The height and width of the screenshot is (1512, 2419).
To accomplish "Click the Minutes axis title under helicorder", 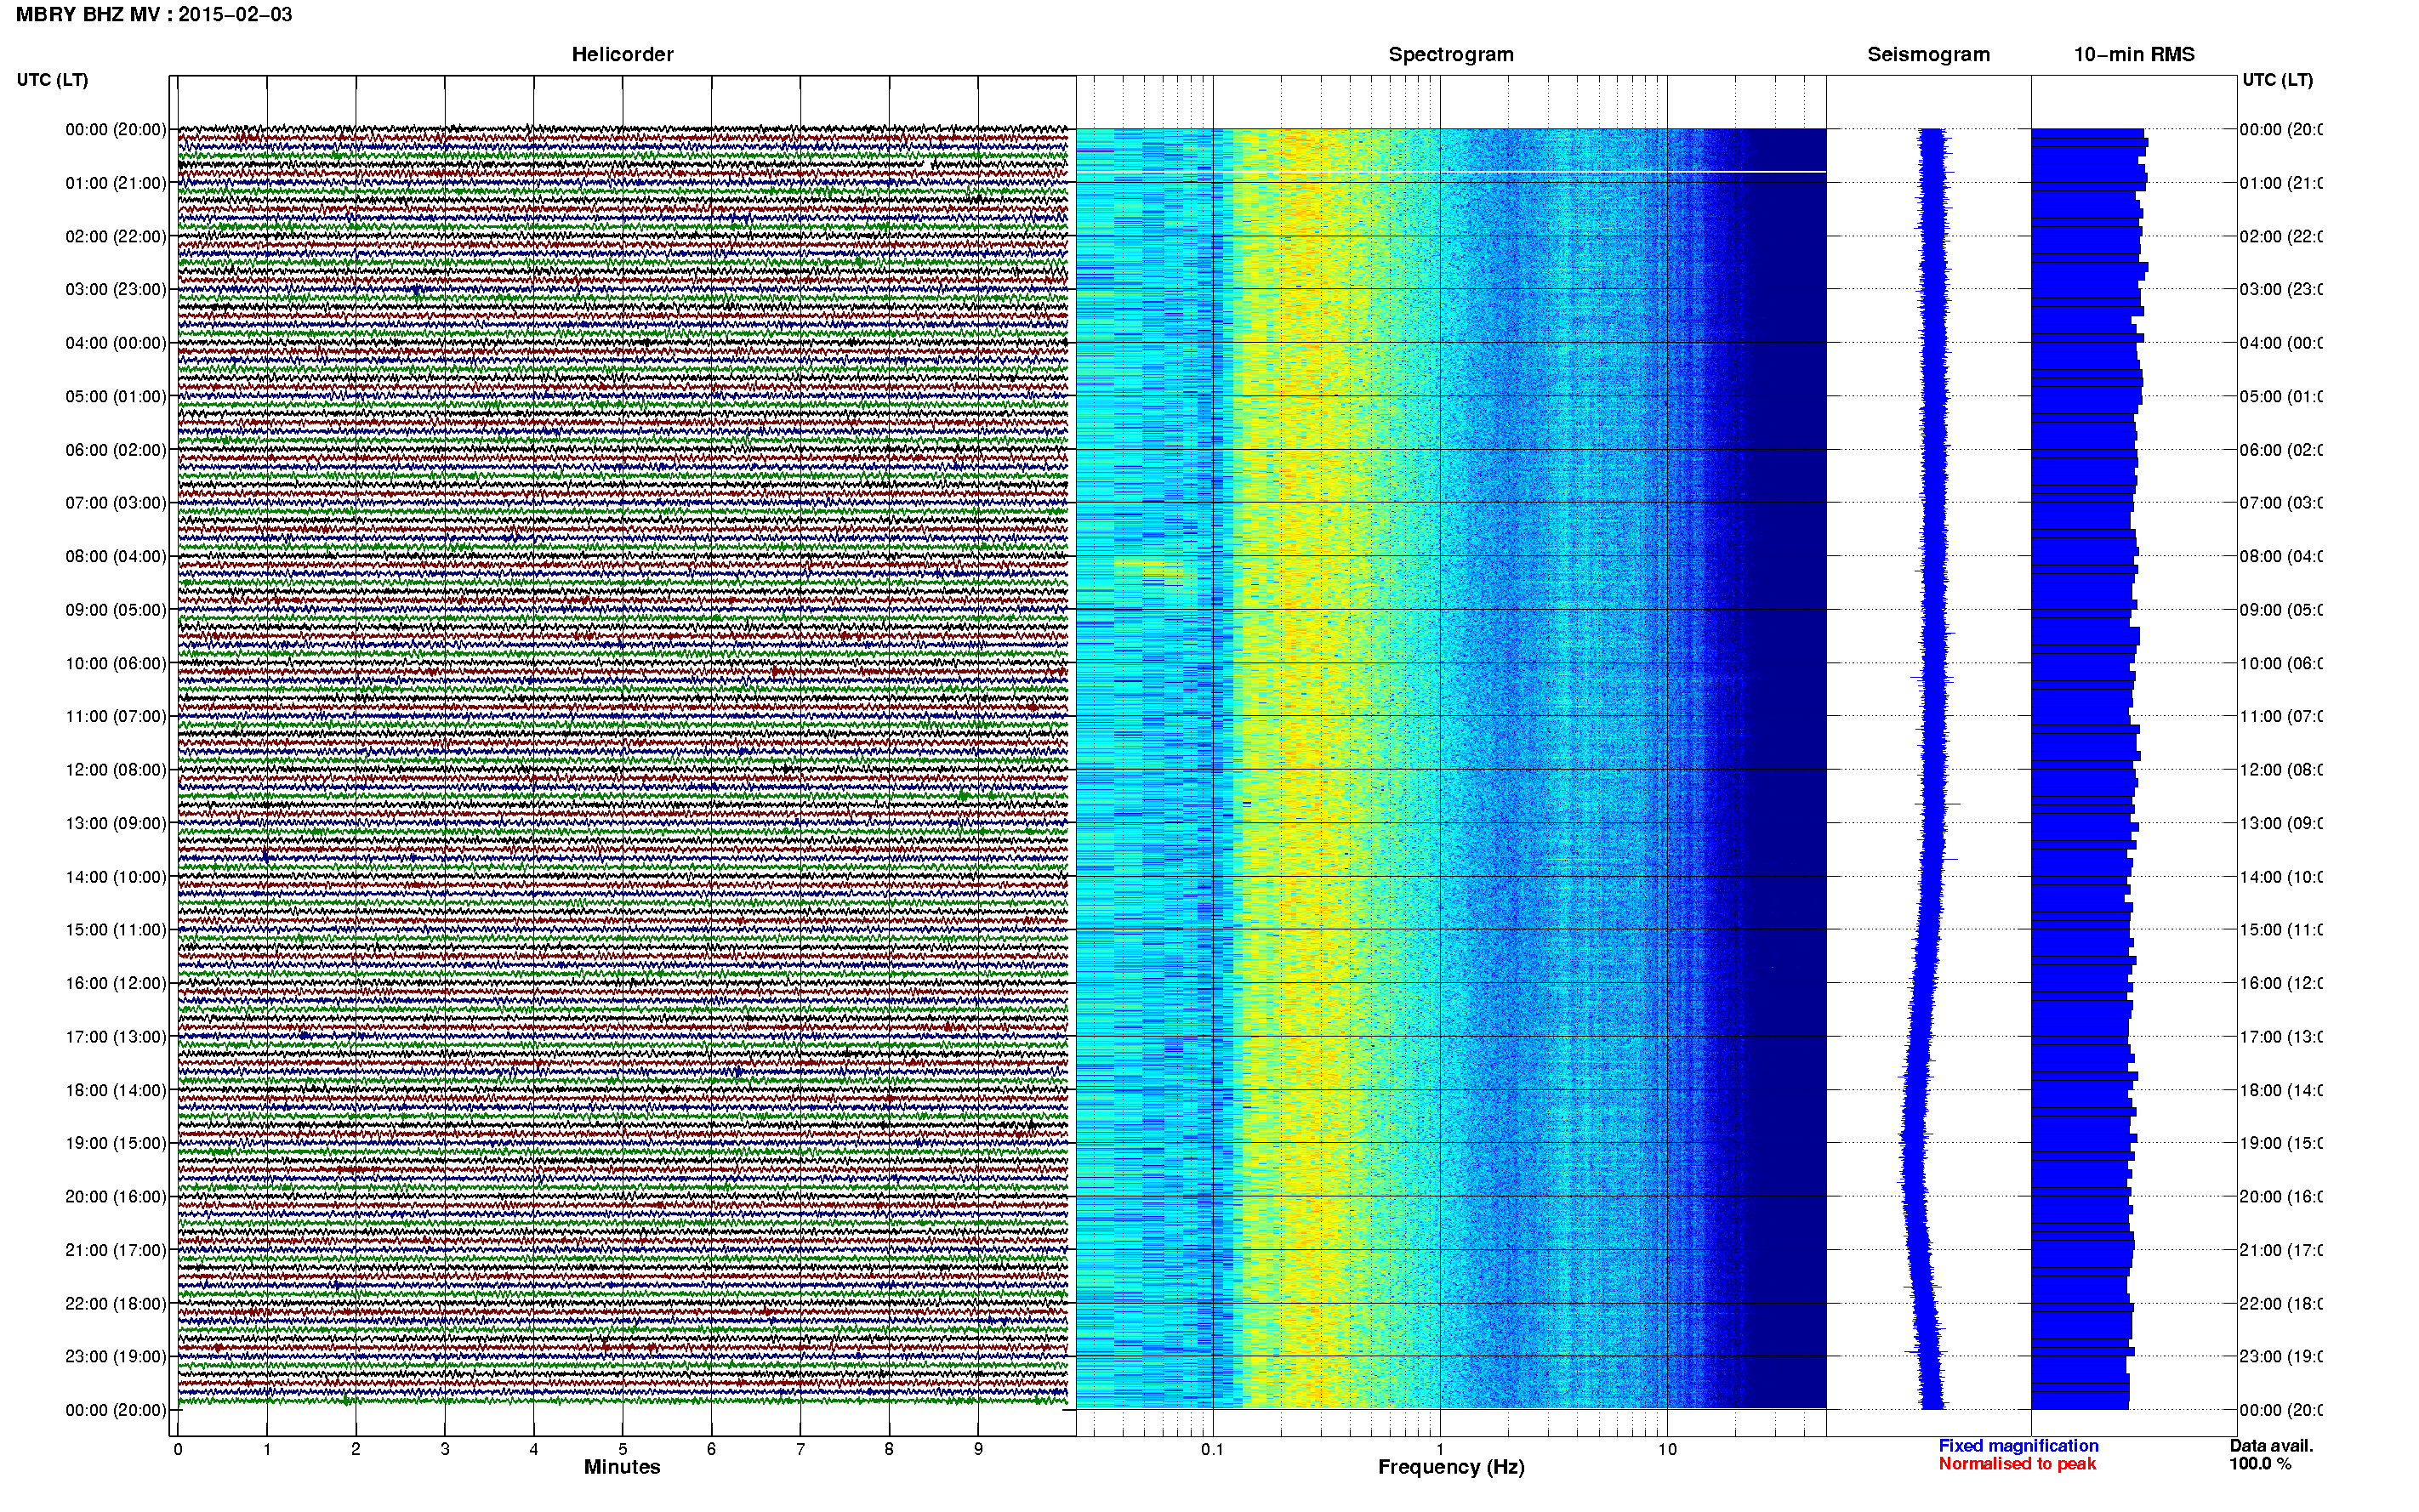I will (x=622, y=1467).
